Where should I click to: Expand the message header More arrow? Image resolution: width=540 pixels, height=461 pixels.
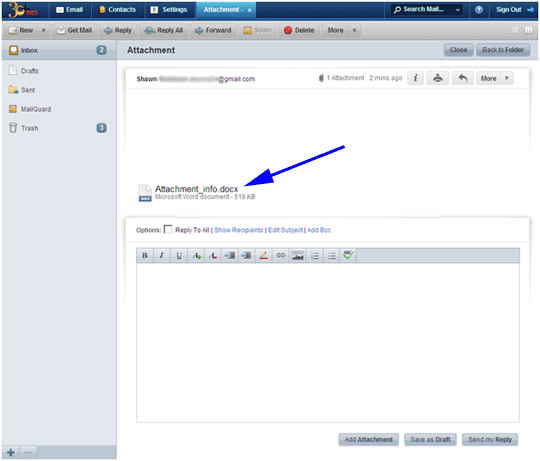507,78
